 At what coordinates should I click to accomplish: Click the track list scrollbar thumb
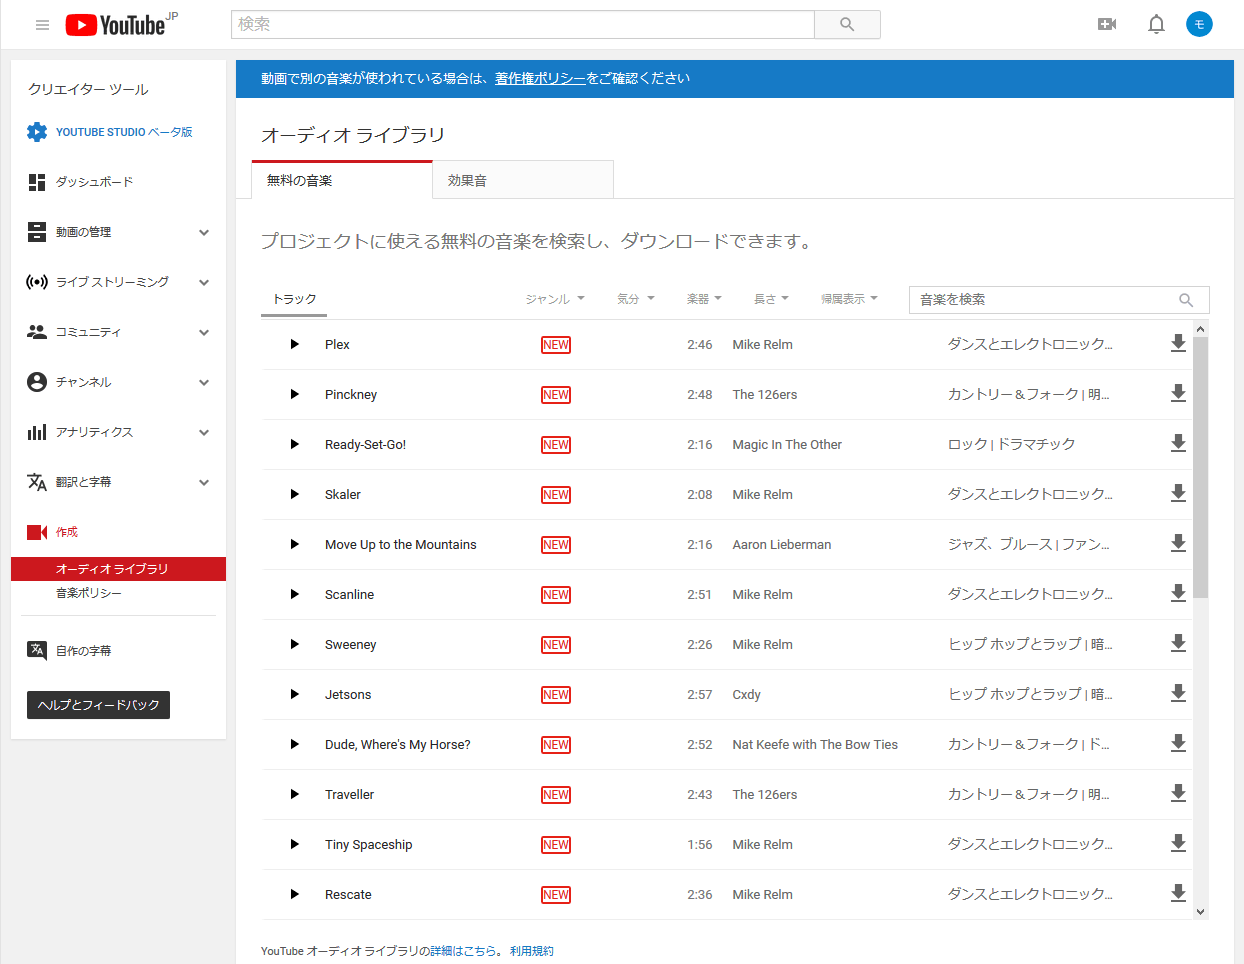(x=1201, y=467)
